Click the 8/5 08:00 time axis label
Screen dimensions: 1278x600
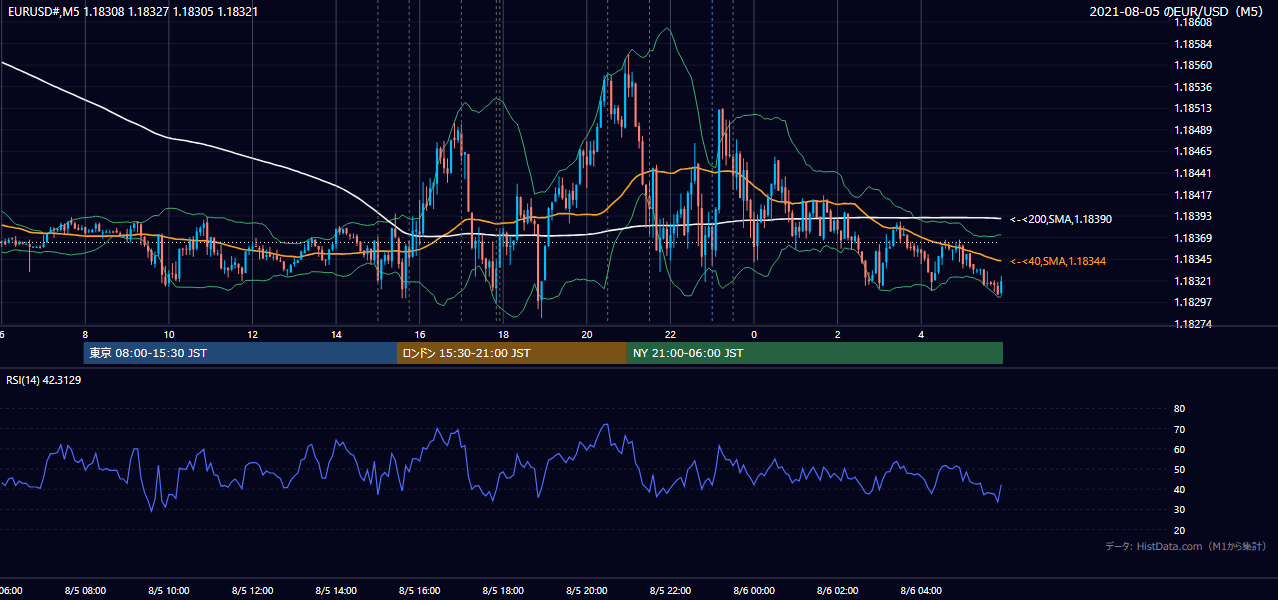click(x=84, y=591)
